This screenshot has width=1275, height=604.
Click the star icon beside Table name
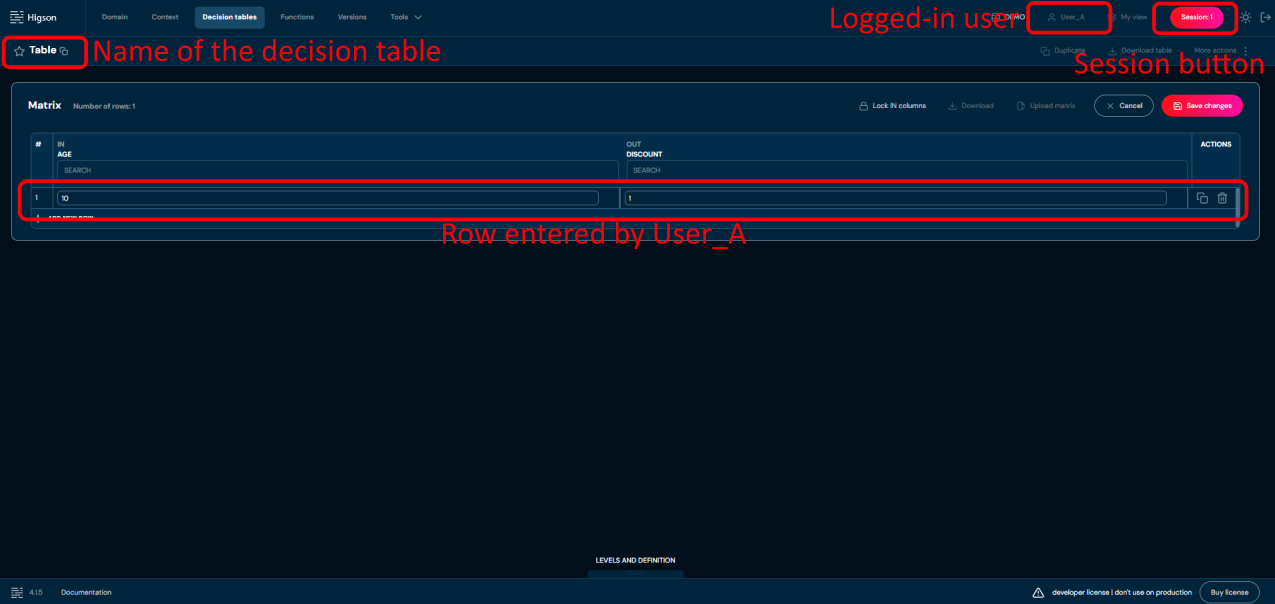click(x=19, y=51)
